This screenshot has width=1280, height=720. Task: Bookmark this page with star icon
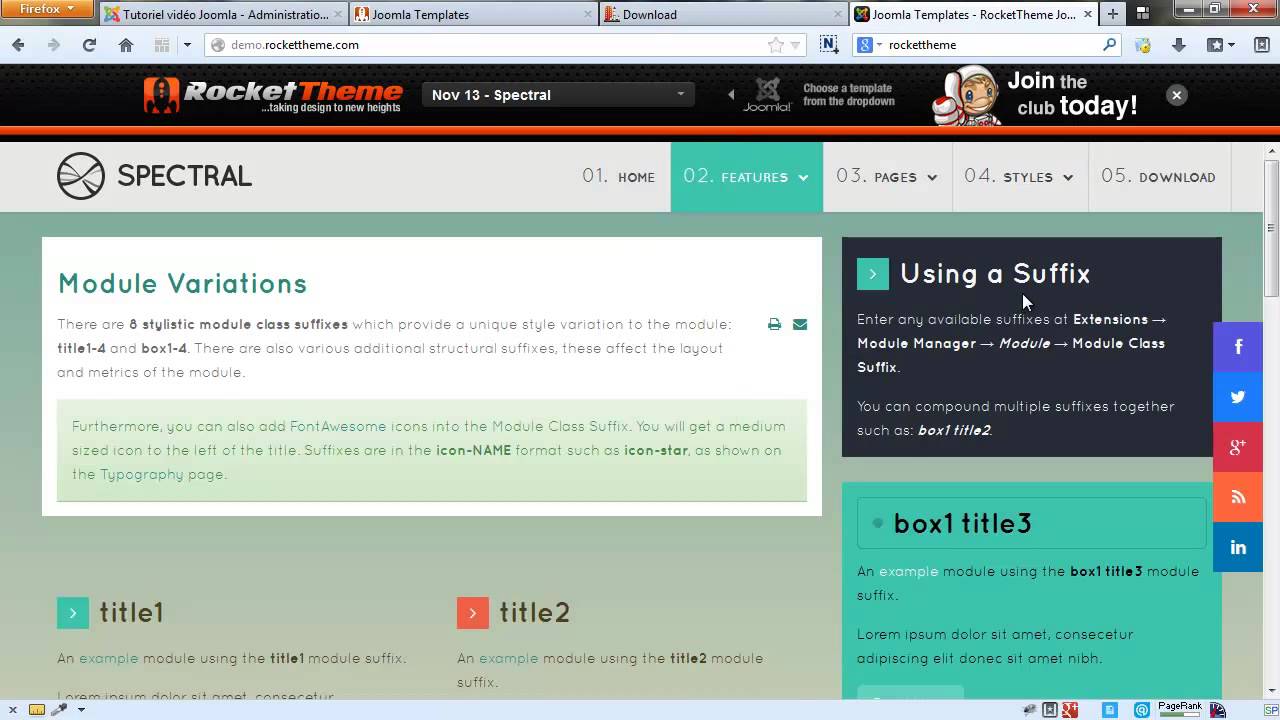775,45
